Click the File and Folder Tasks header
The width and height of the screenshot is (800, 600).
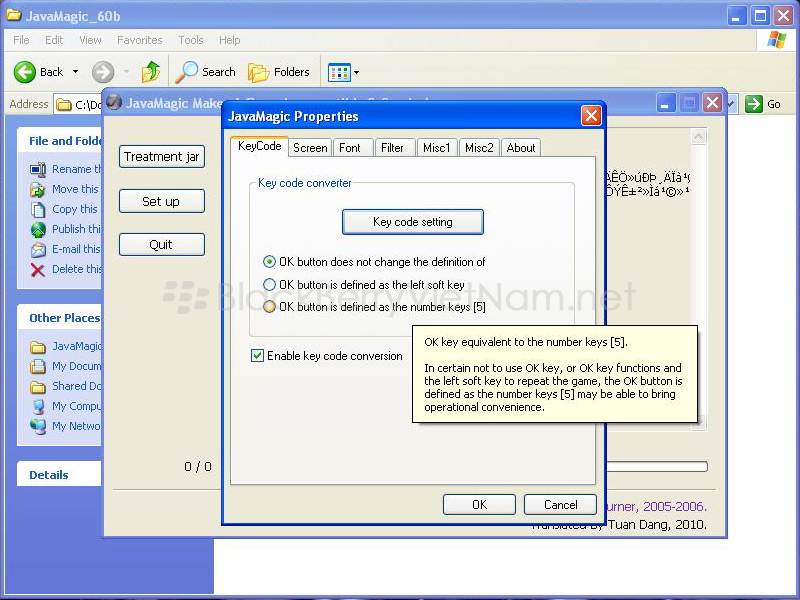pyautogui.click(x=59, y=141)
